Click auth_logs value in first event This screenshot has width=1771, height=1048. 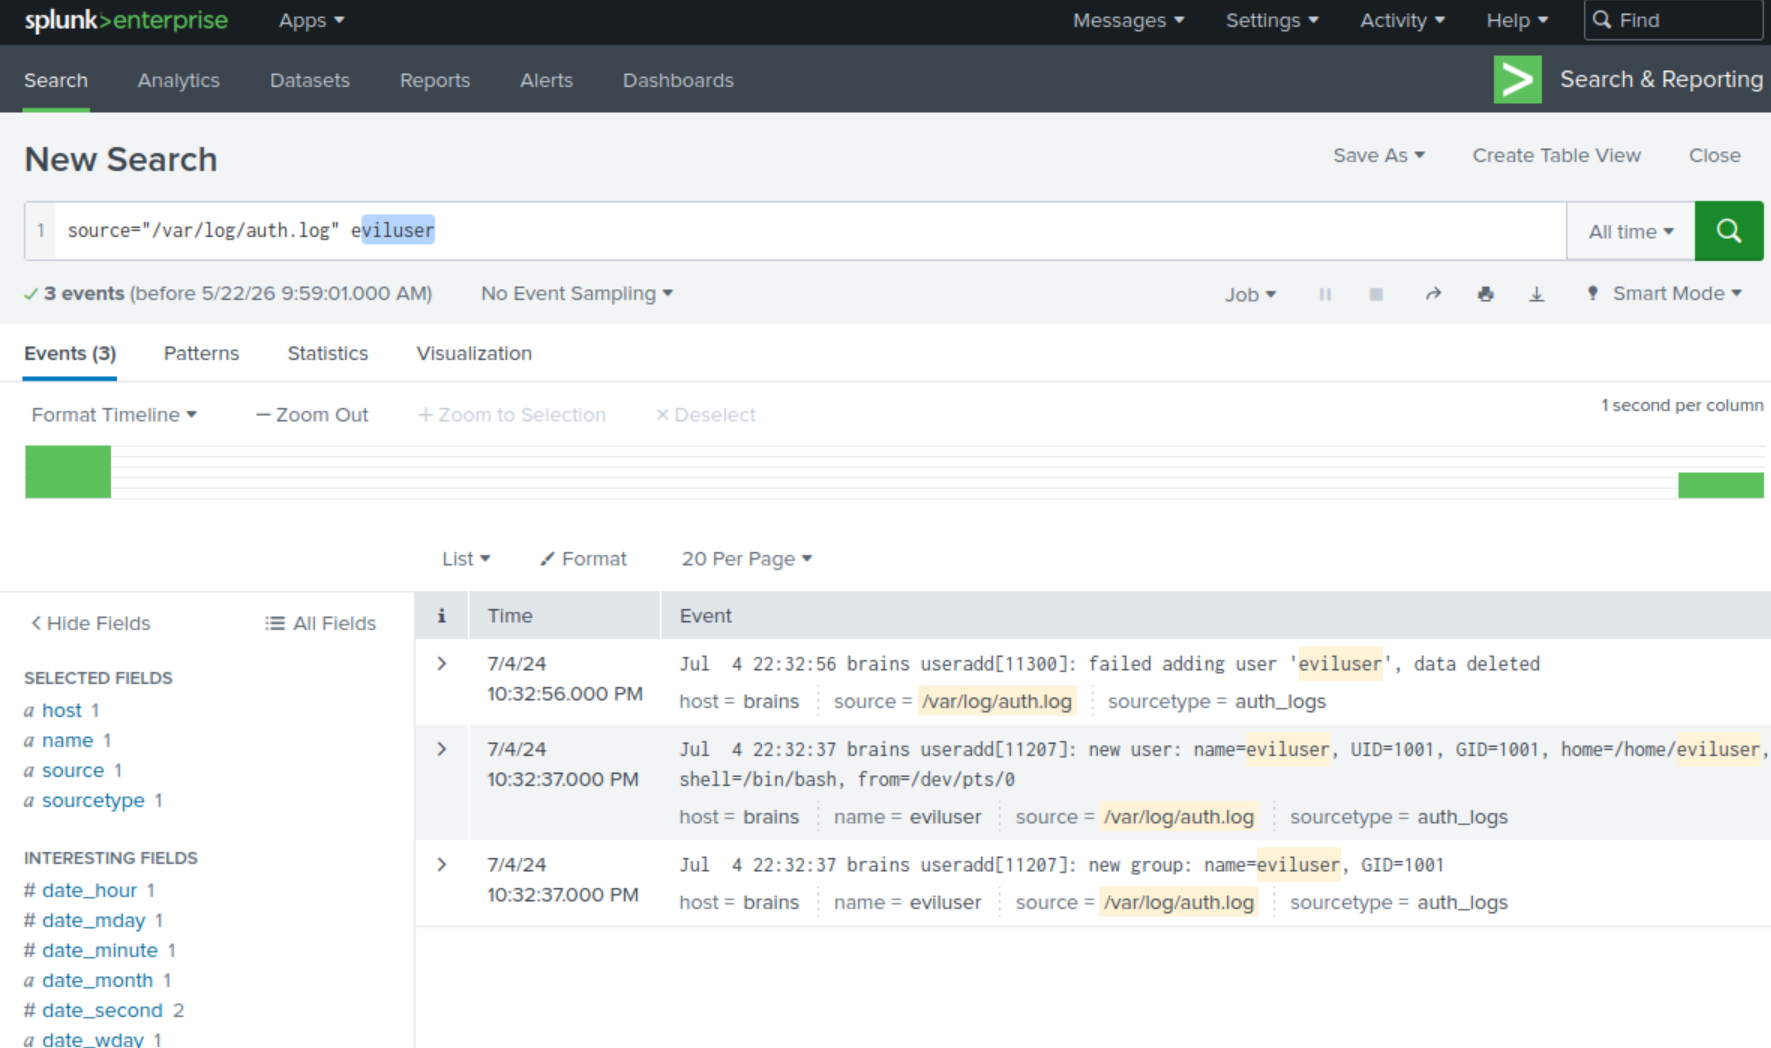(1280, 701)
